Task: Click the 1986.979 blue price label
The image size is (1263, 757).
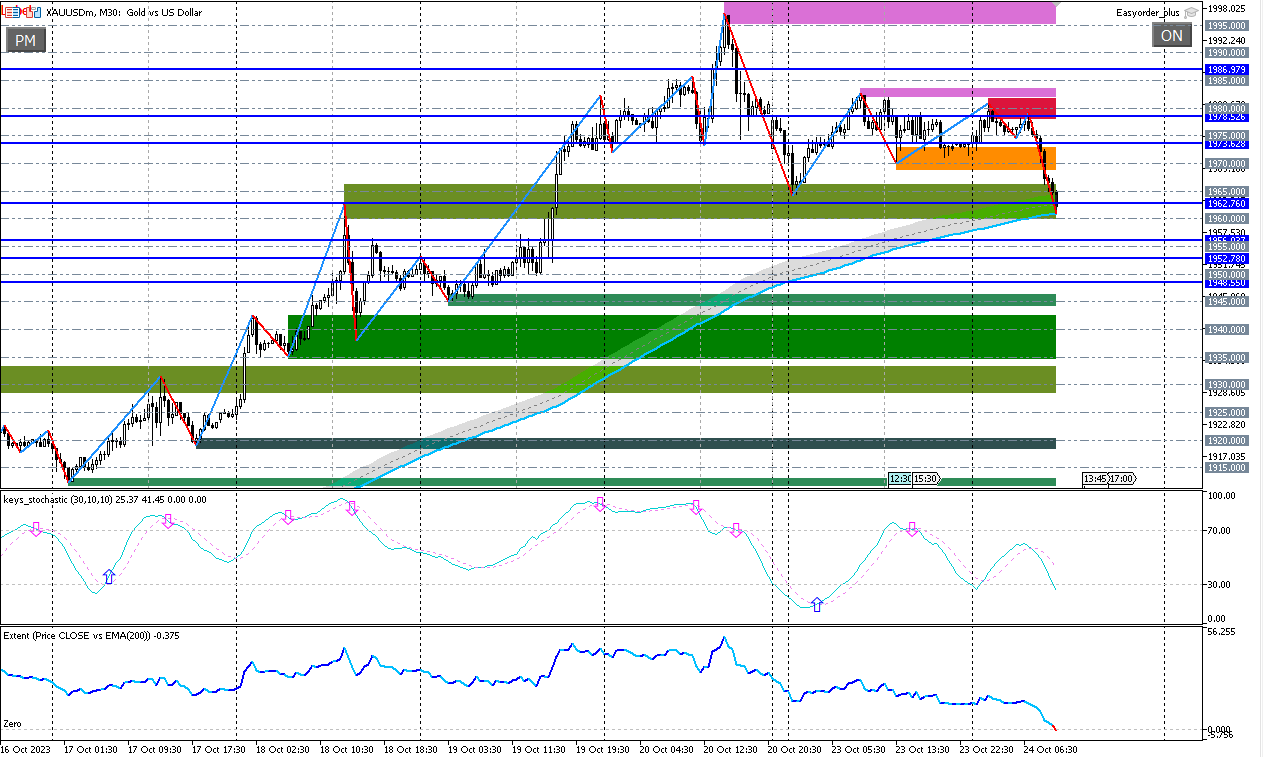Action: pos(1226,70)
